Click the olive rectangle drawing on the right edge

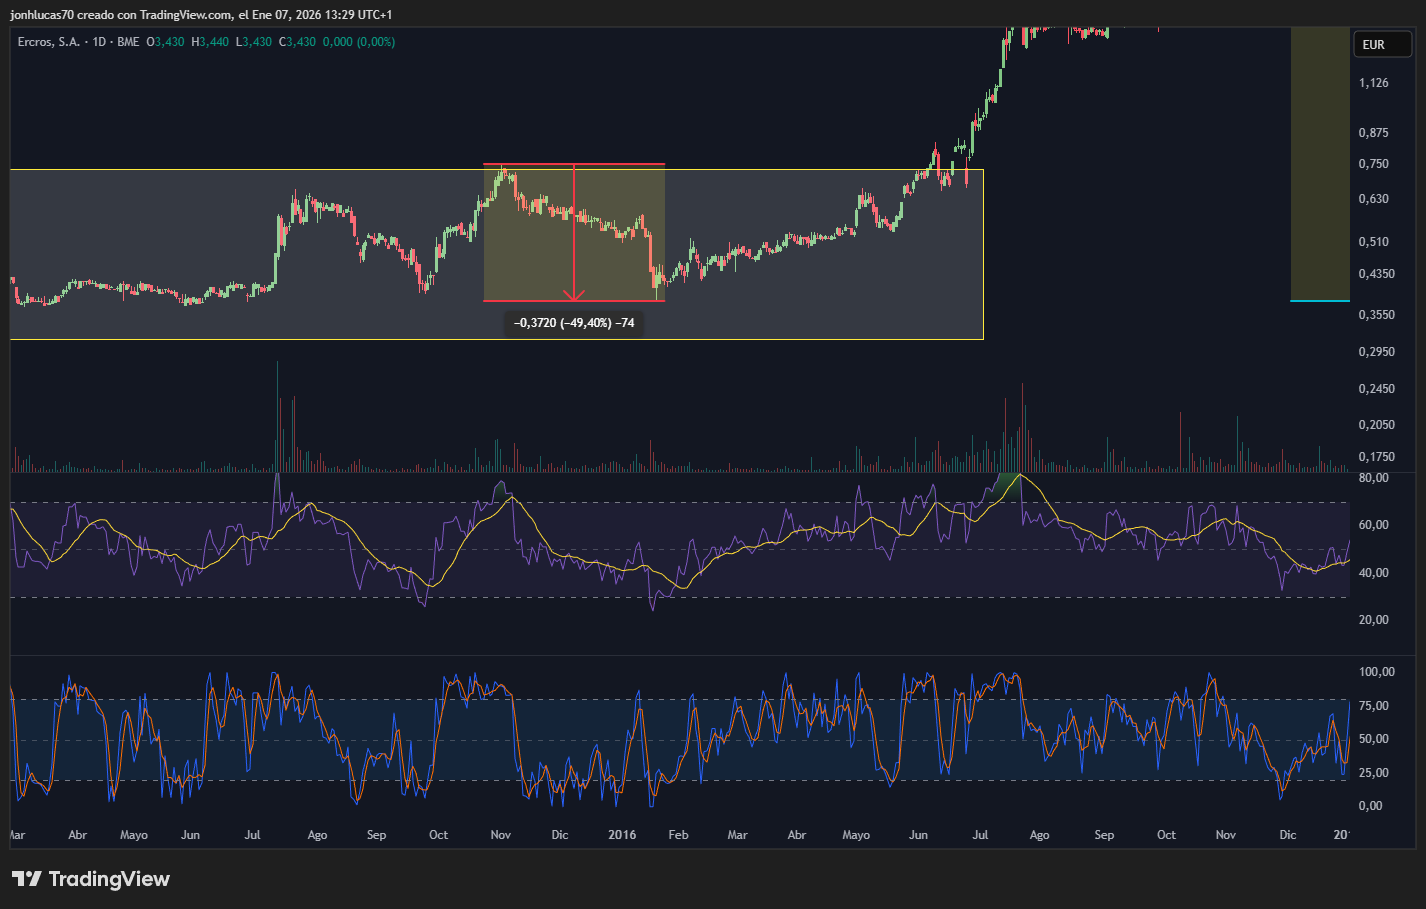pyautogui.click(x=1320, y=163)
